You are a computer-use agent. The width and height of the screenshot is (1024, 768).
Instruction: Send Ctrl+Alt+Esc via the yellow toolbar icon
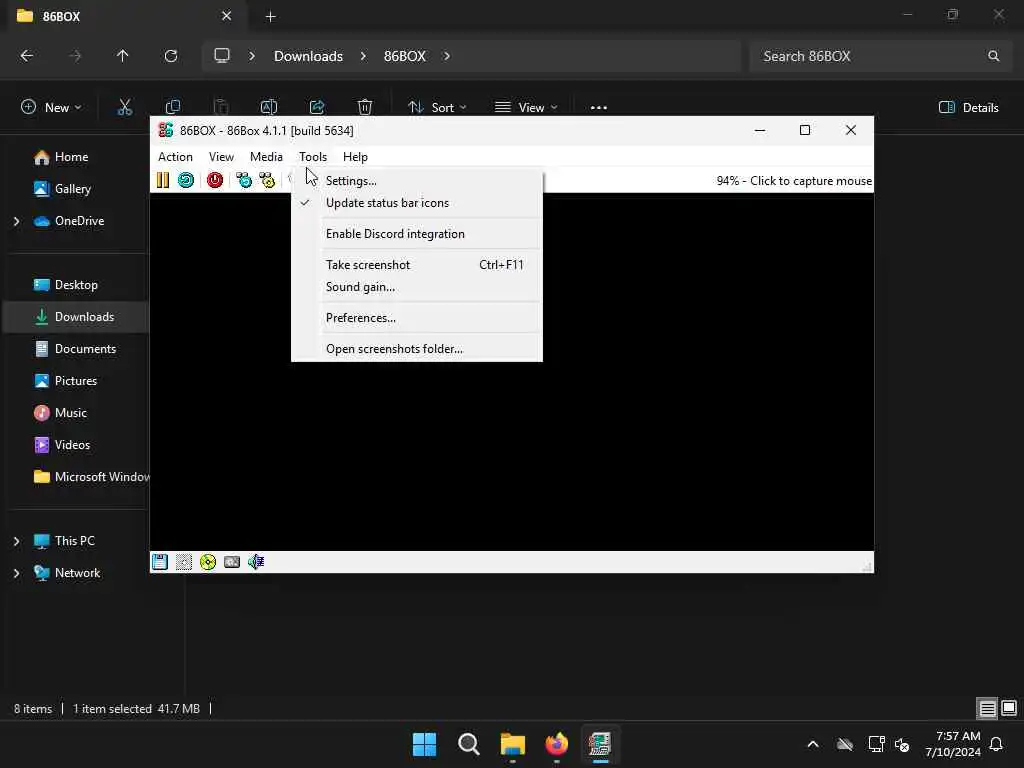click(x=267, y=180)
